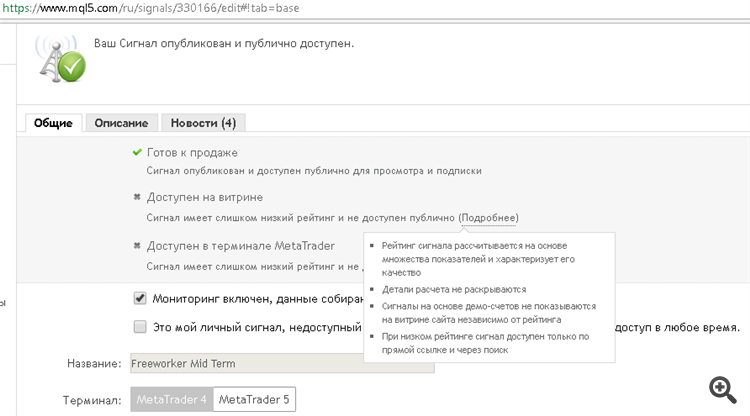Click the Название field with Freeworker Mid Term

(x=282, y=363)
